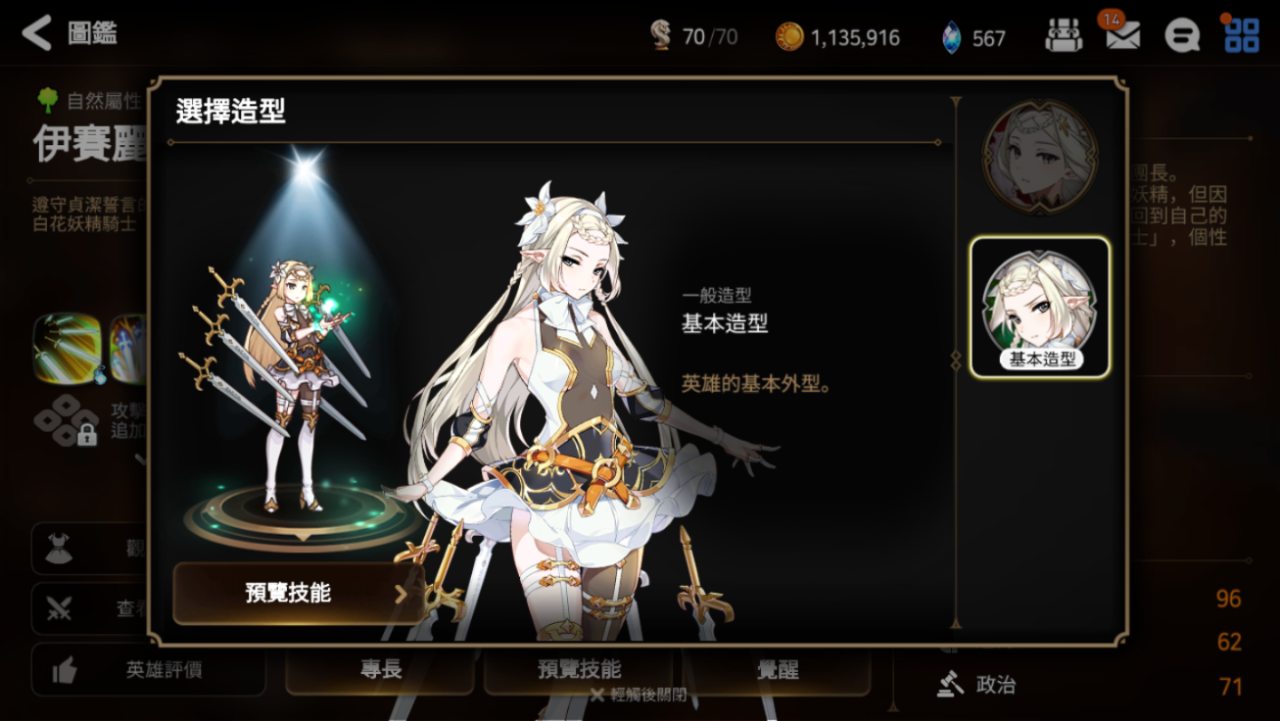Tap the stamina statue icon showing 70/70

pos(661,37)
